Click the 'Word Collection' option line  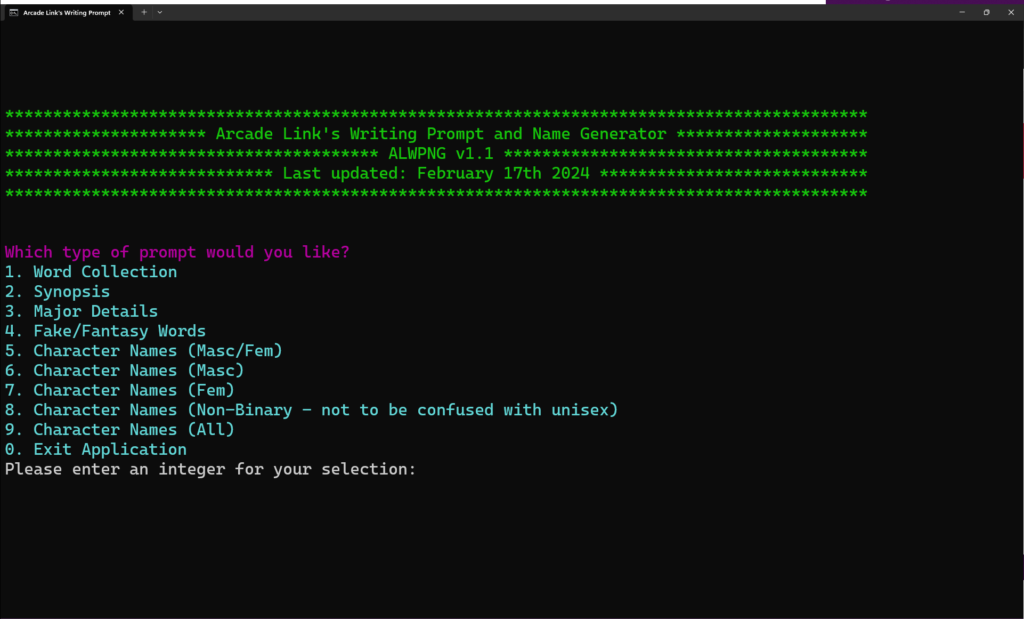(x=91, y=272)
